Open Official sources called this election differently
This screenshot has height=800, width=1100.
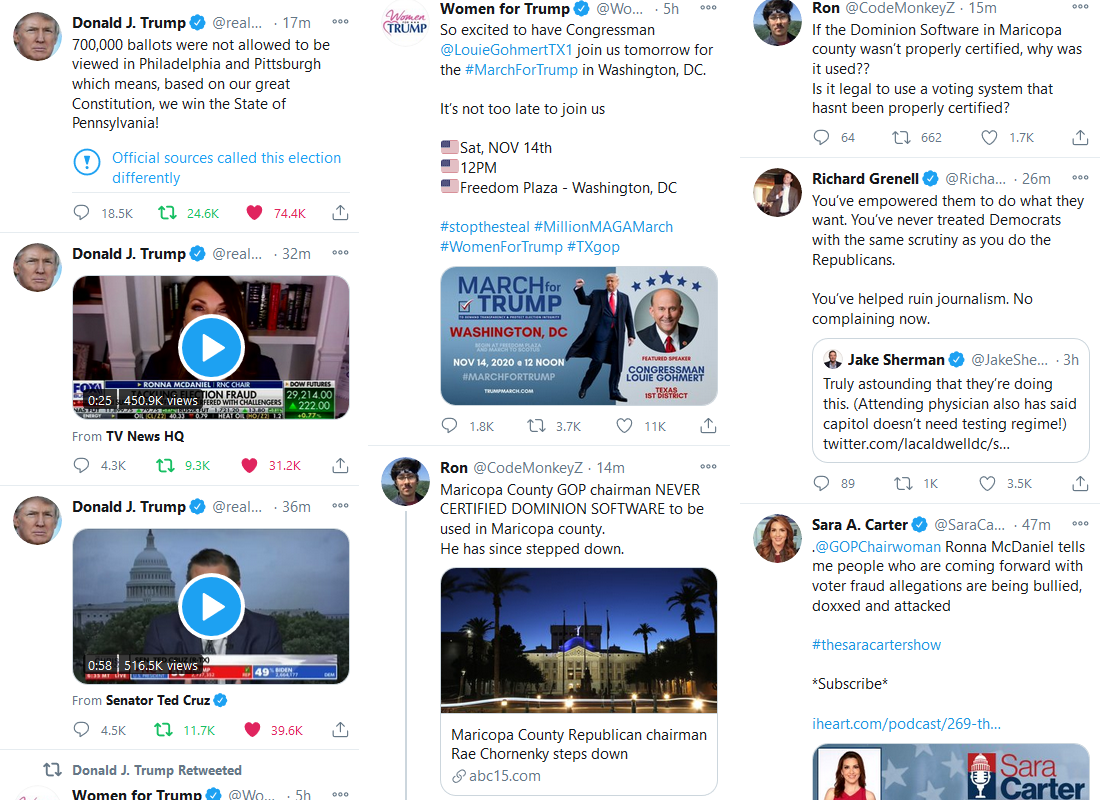pyautogui.click(x=227, y=168)
